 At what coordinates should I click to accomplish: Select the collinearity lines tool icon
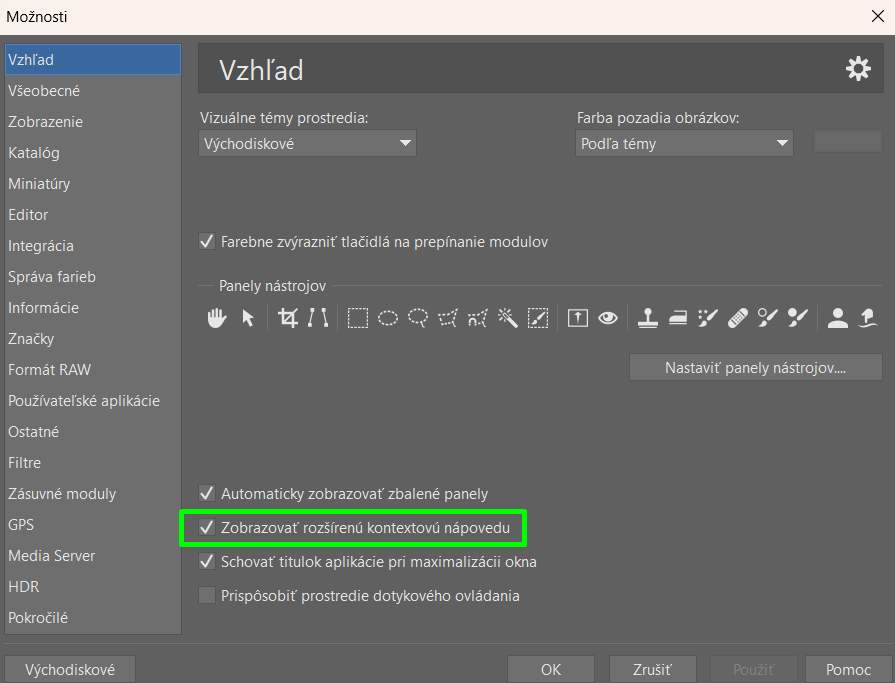318,318
